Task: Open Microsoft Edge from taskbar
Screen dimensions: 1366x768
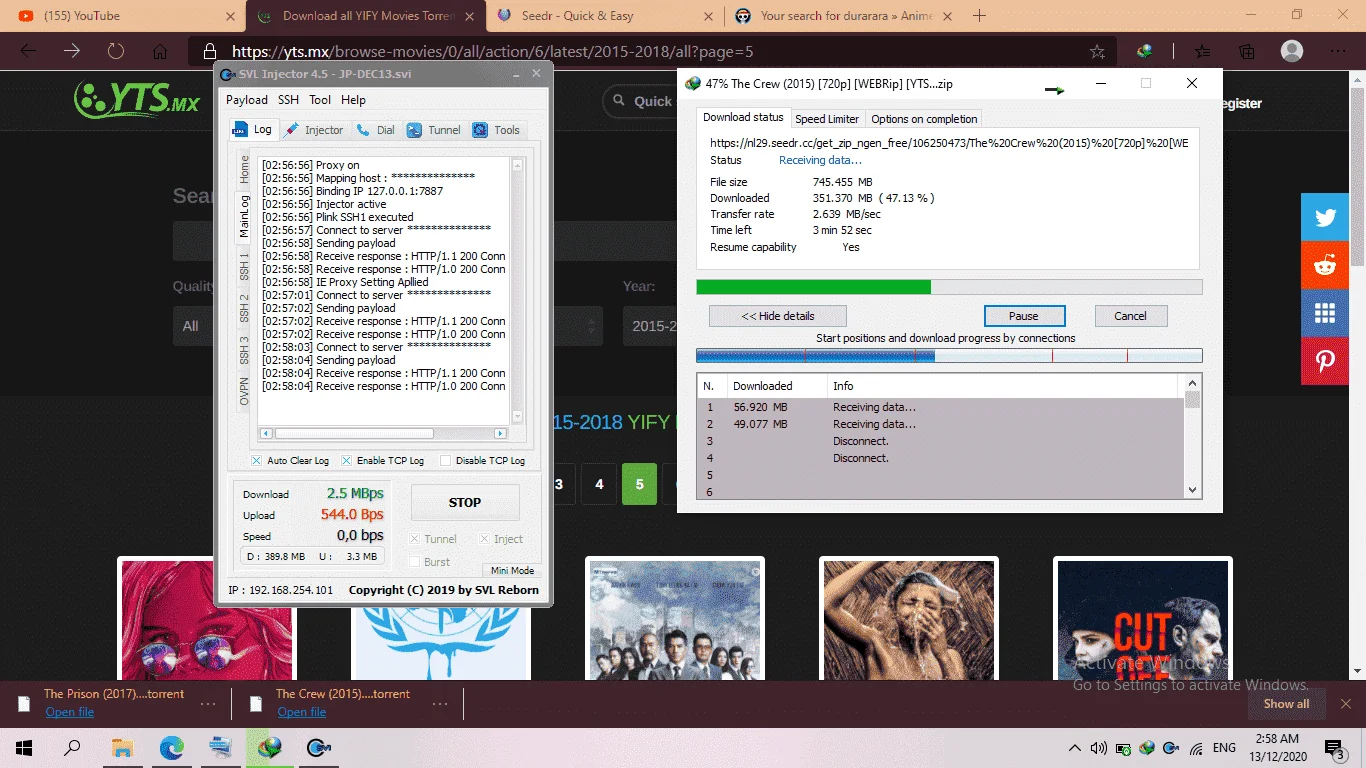Action: pos(172,747)
